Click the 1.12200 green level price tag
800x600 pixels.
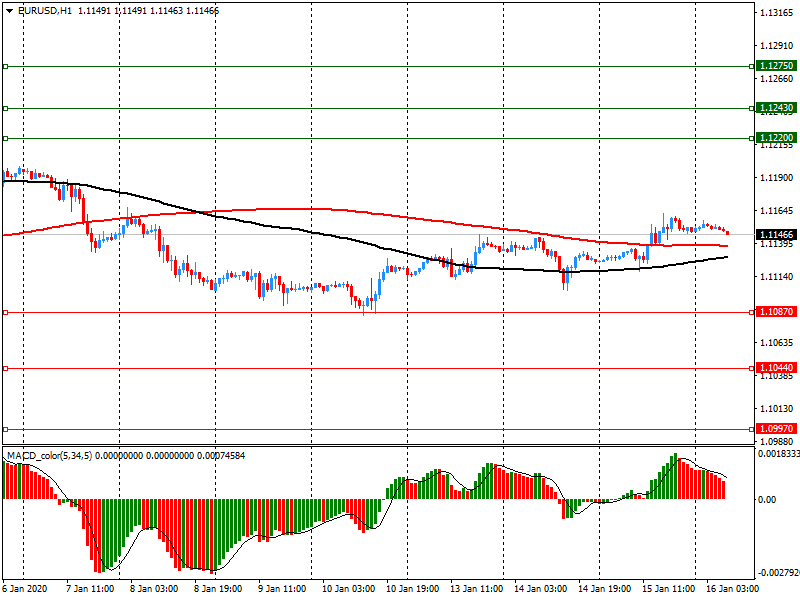tap(776, 138)
